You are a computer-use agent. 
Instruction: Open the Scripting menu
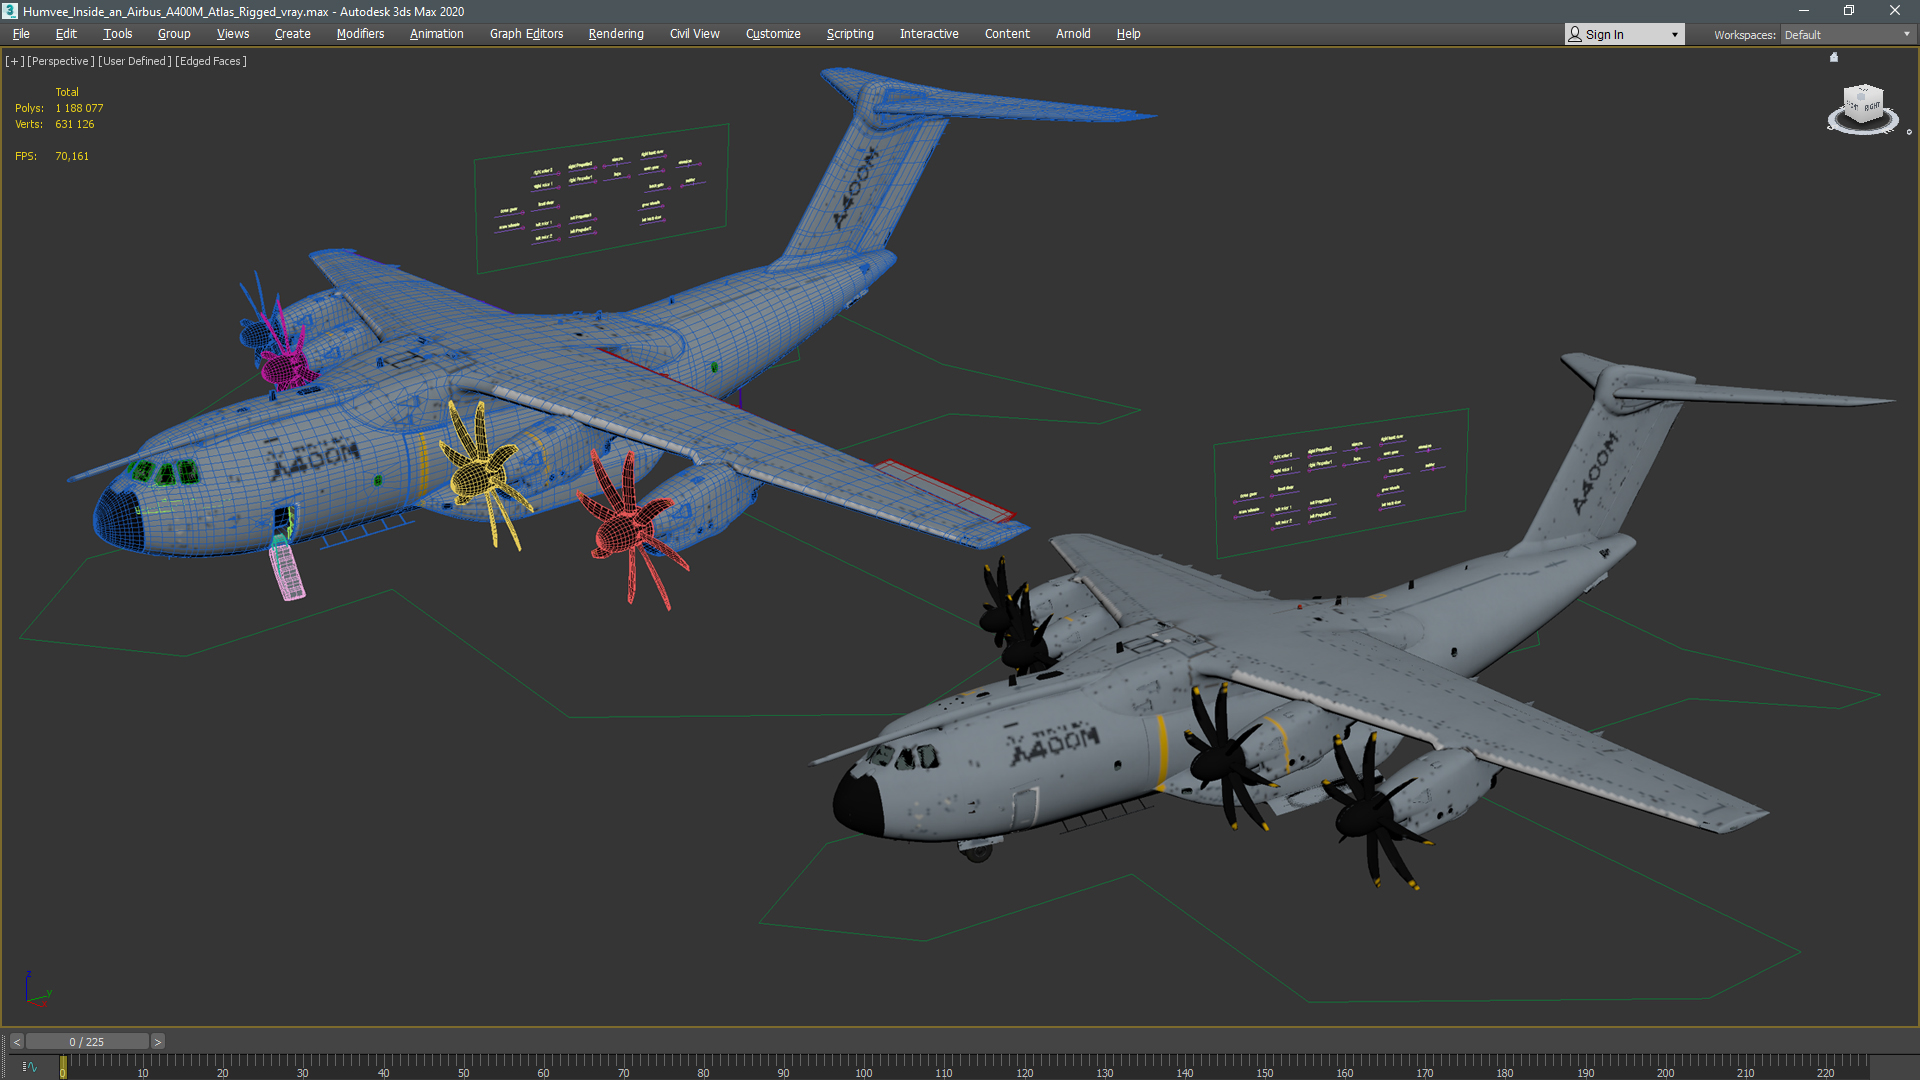(x=850, y=34)
